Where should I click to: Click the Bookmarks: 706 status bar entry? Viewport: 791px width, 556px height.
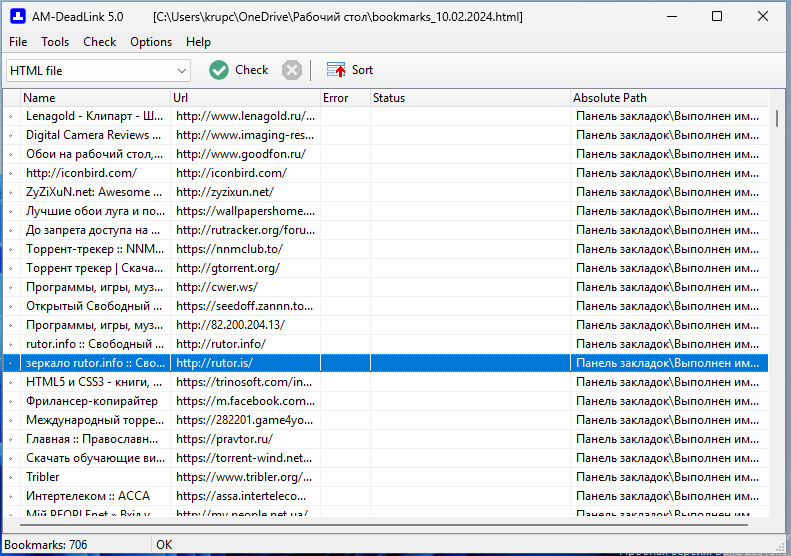46,545
